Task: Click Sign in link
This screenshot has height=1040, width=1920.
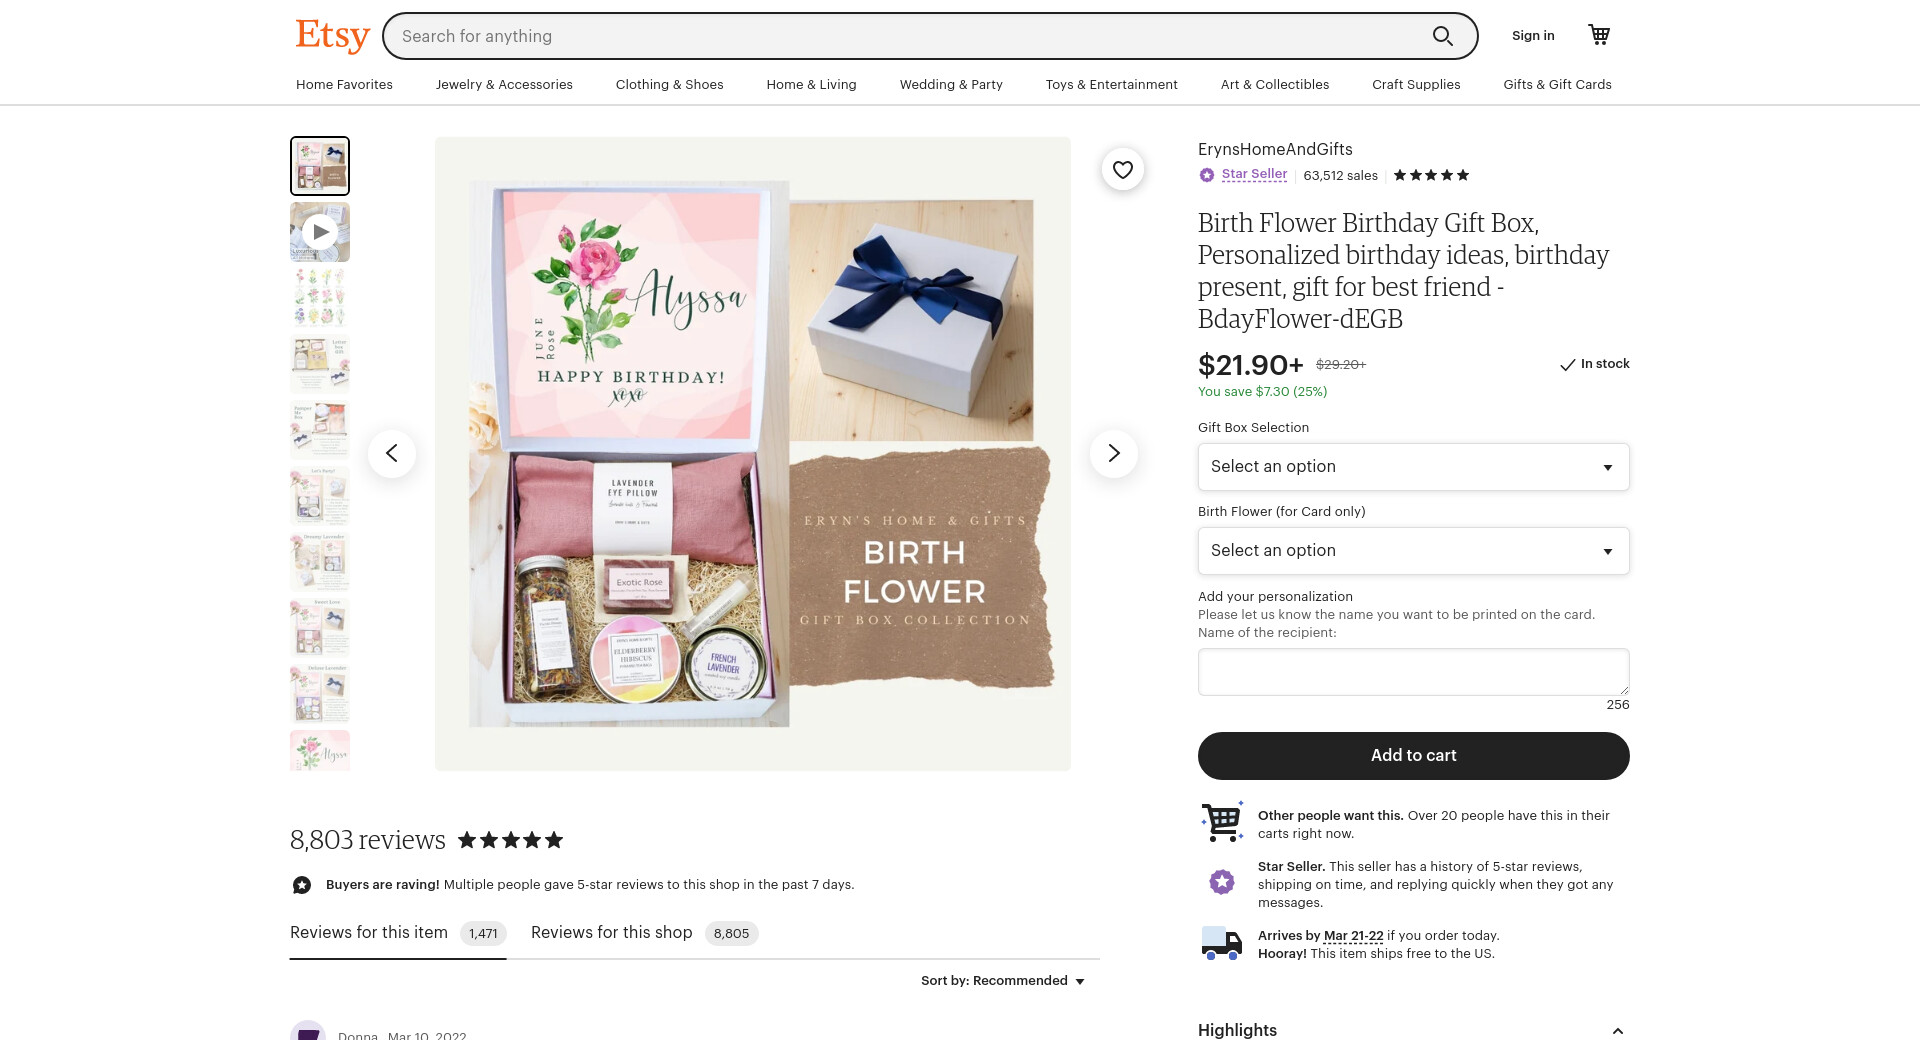Action: click(1533, 36)
